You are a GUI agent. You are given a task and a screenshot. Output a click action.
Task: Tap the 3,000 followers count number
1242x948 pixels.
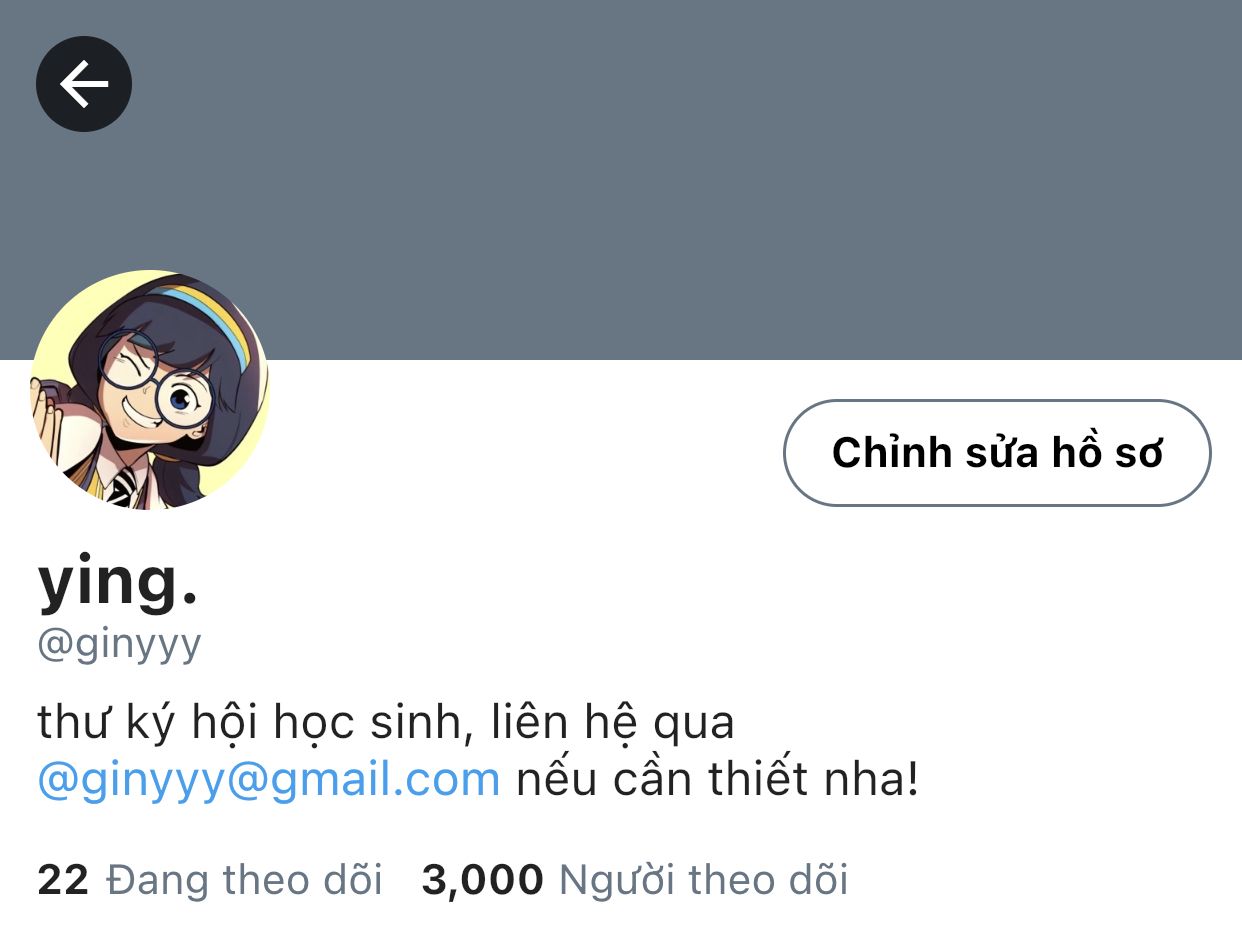click(483, 880)
